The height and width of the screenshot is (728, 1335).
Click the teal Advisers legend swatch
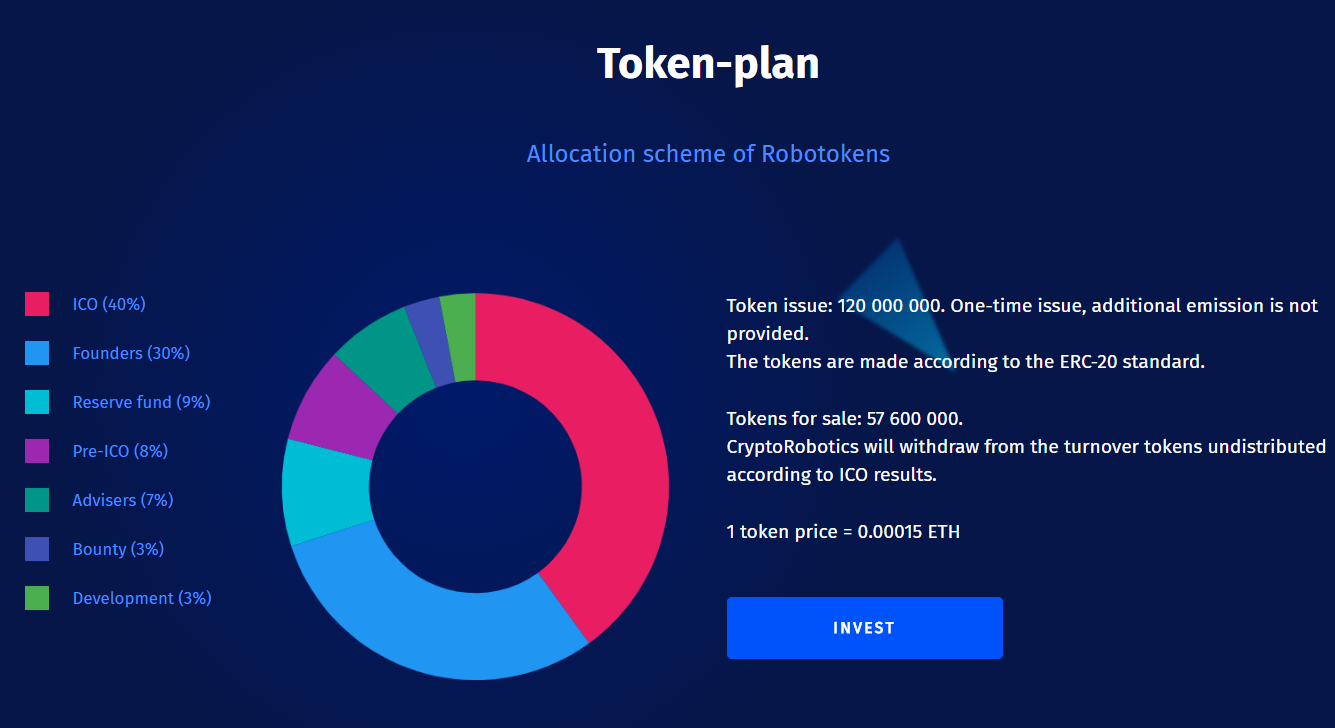[x=37, y=500]
